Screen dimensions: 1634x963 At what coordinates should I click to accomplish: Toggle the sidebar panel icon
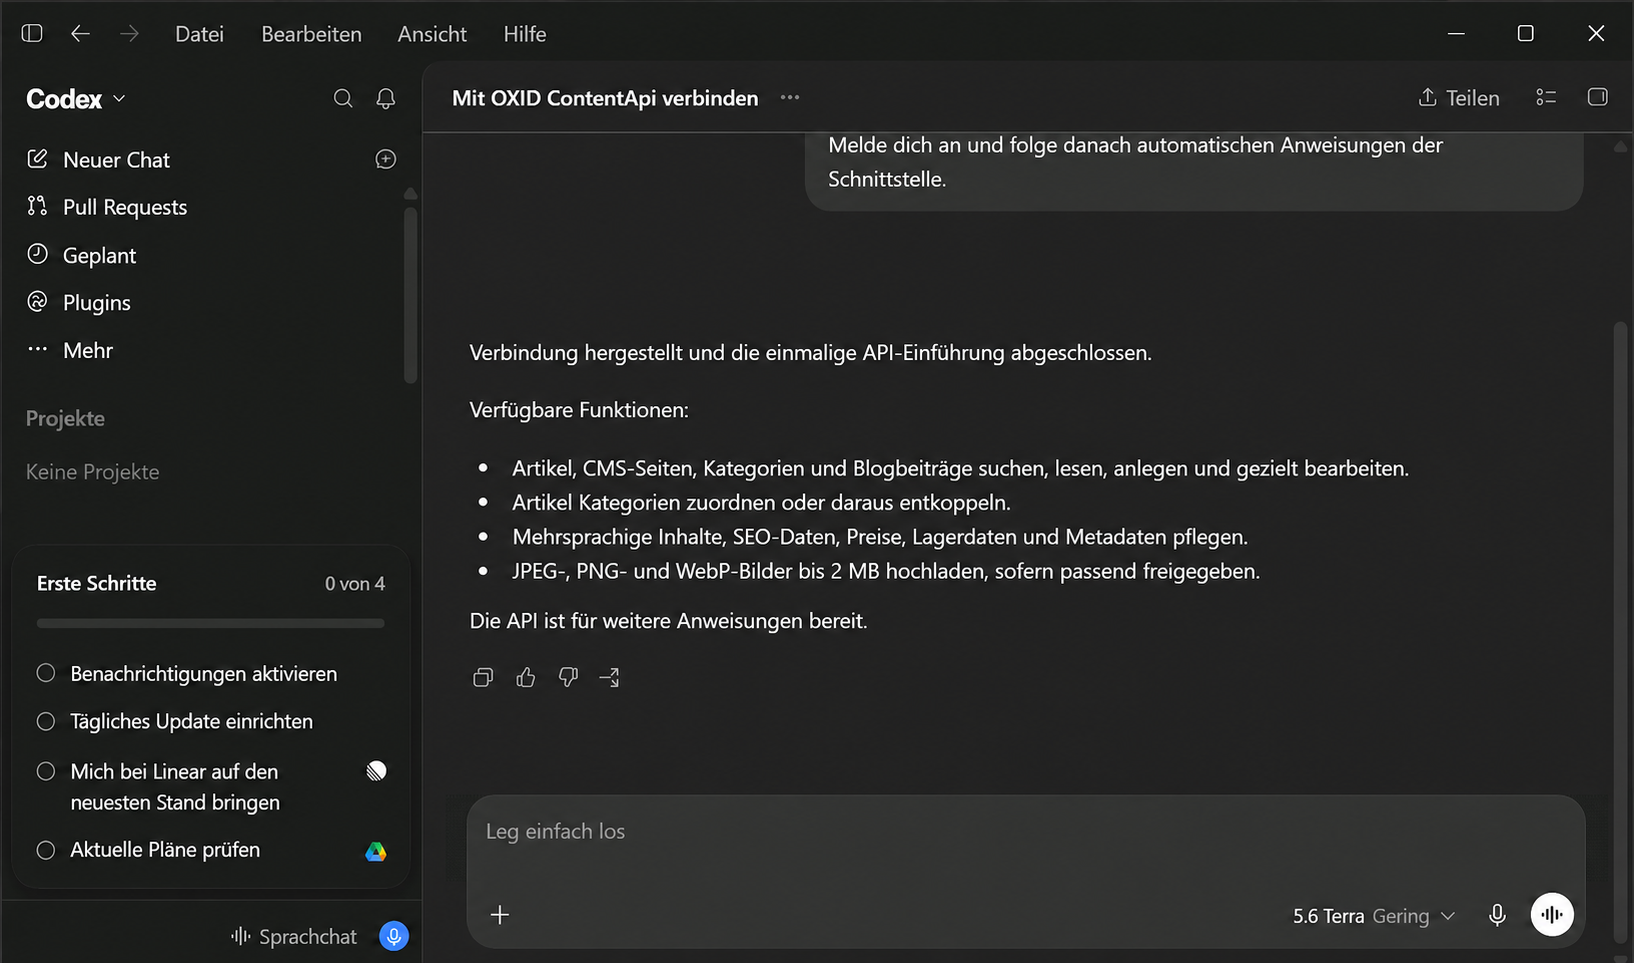(x=32, y=33)
